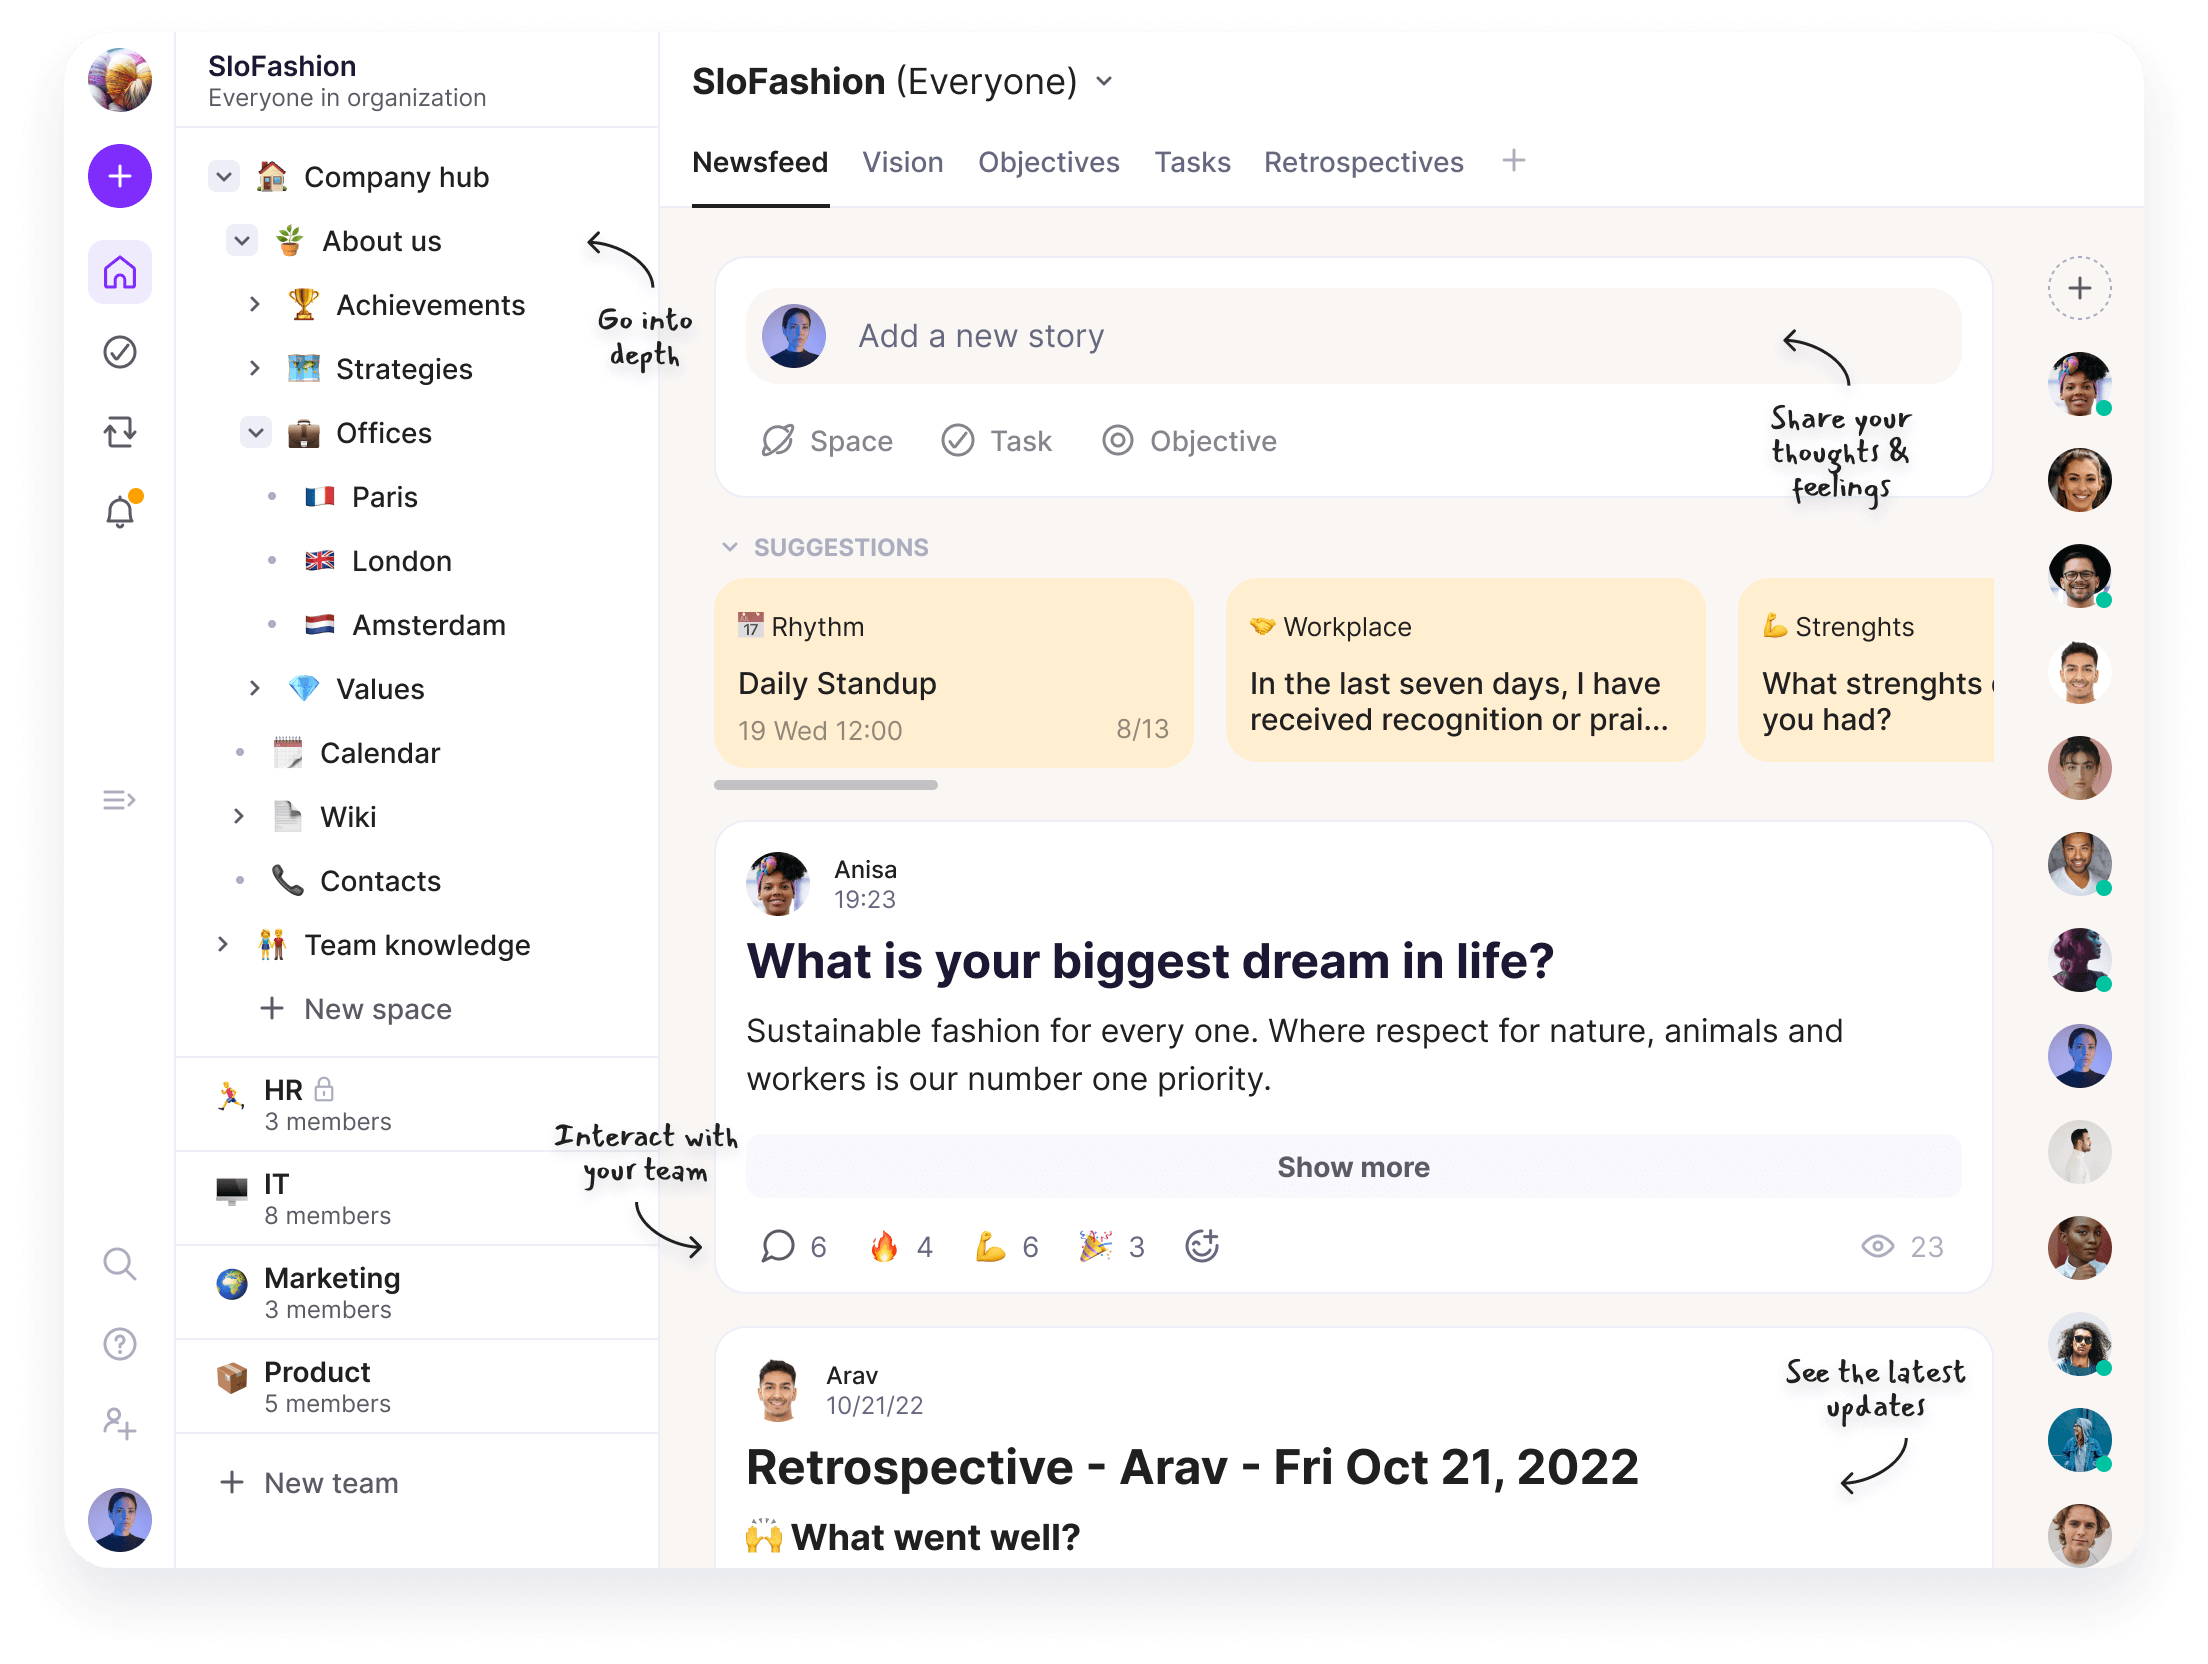
Task: Click the invite people icon
Action: pos(120,1423)
